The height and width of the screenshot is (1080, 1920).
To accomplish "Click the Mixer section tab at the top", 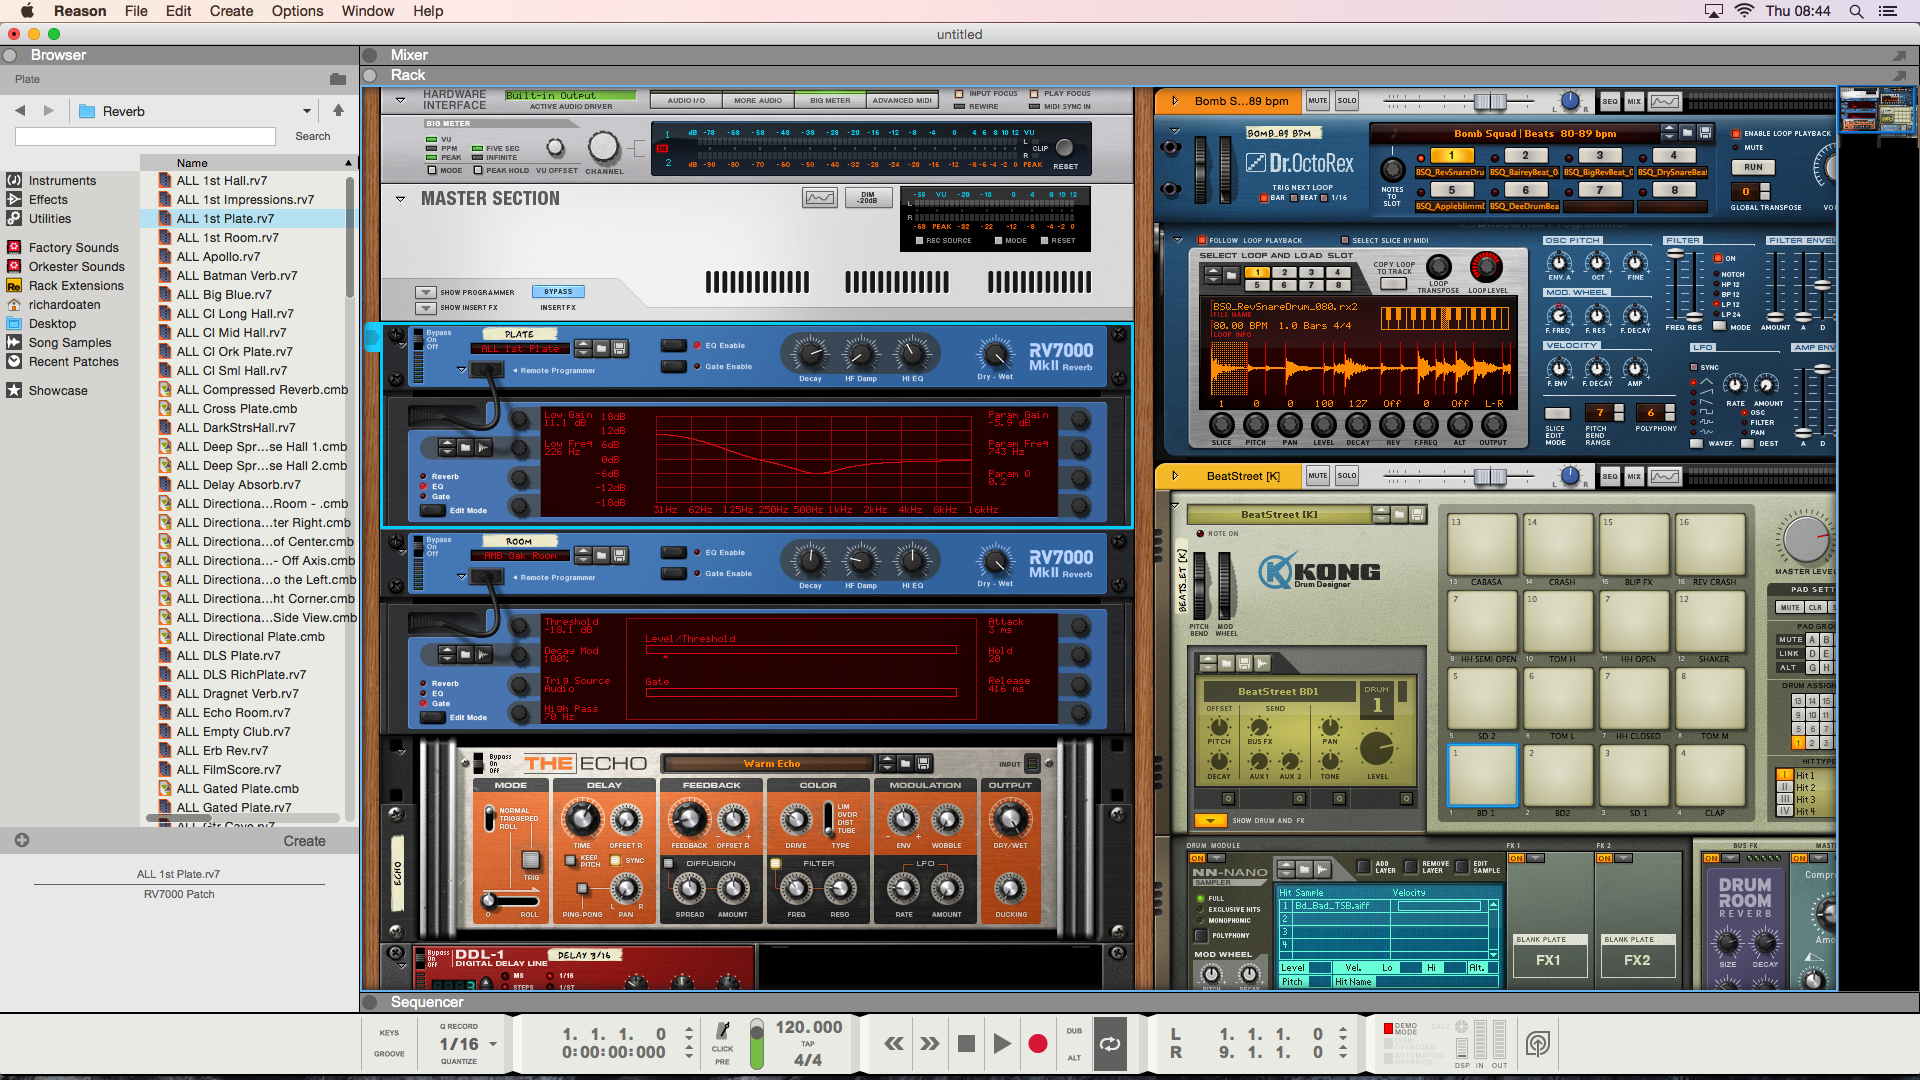I will (x=410, y=55).
